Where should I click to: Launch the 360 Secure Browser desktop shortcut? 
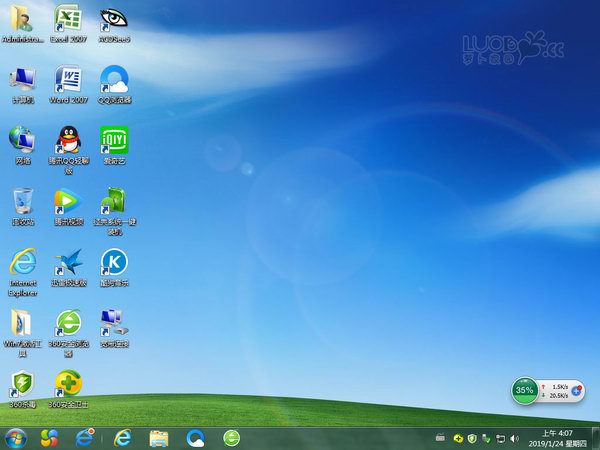click(68, 333)
